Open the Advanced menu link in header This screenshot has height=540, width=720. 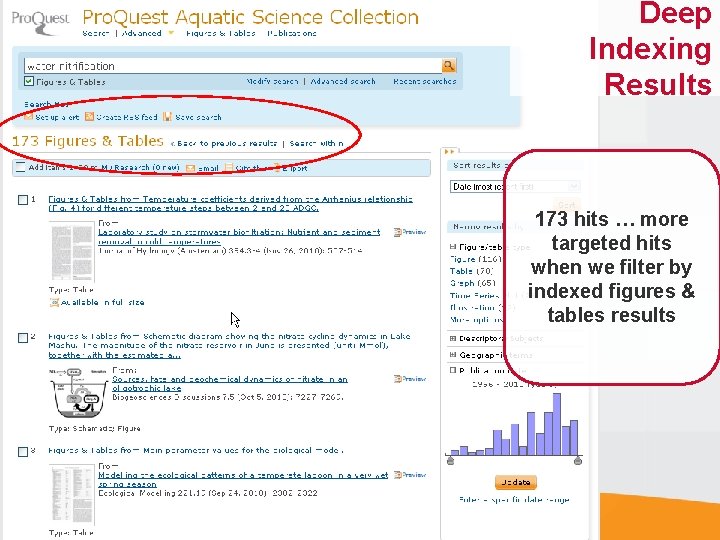coord(142,33)
